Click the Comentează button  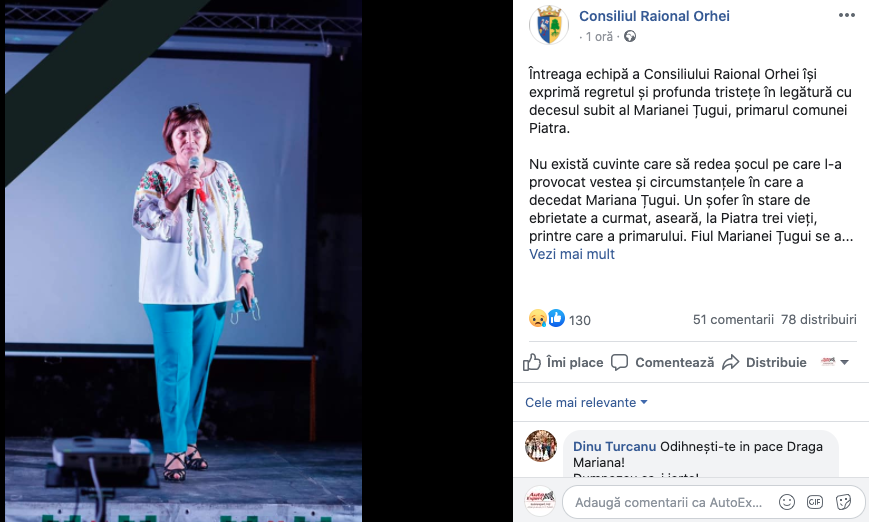[x=662, y=362]
